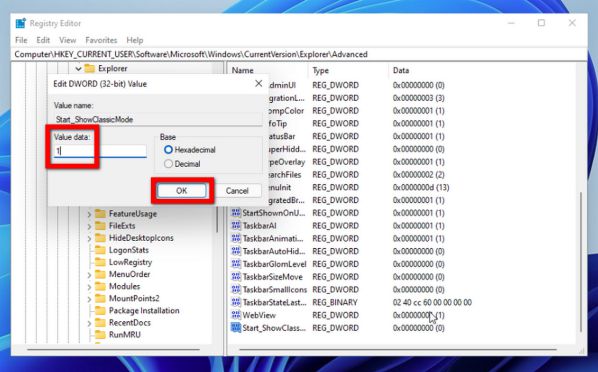
Task: Open the Help menu
Action: (x=135, y=40)
